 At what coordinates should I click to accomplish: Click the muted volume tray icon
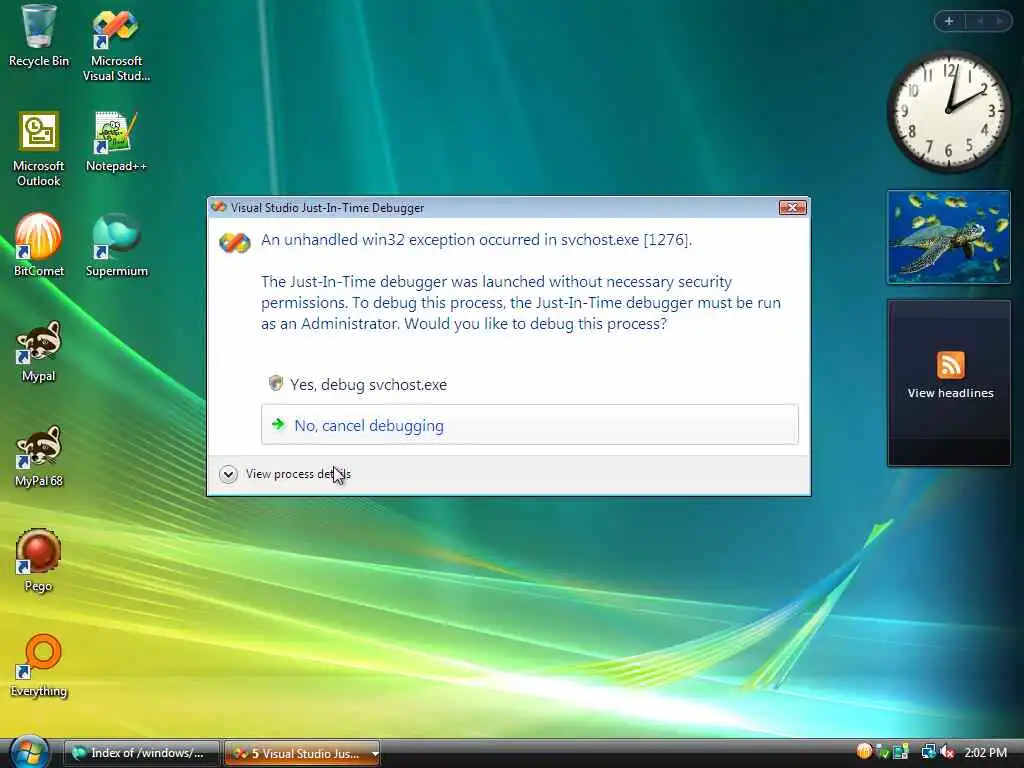pos(947,752)
